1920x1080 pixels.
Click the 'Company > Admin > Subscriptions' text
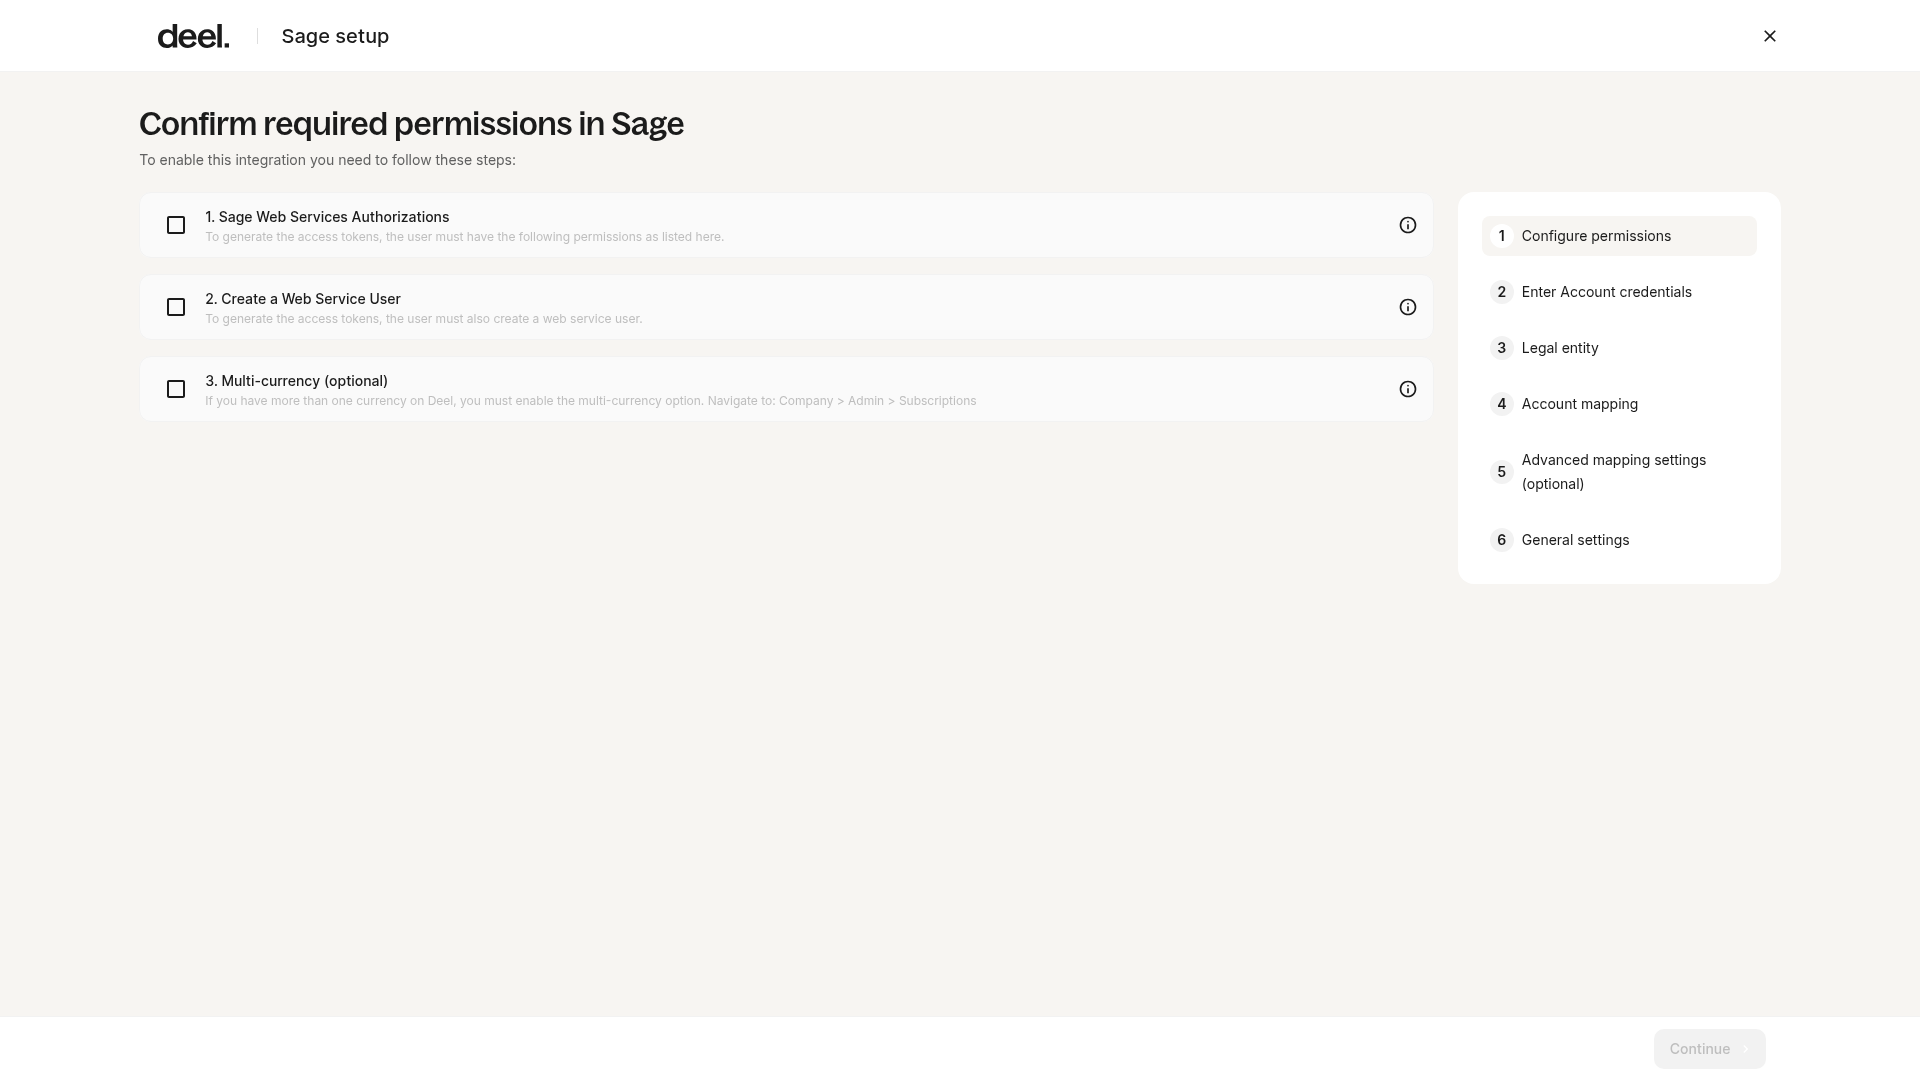(877, 401)
